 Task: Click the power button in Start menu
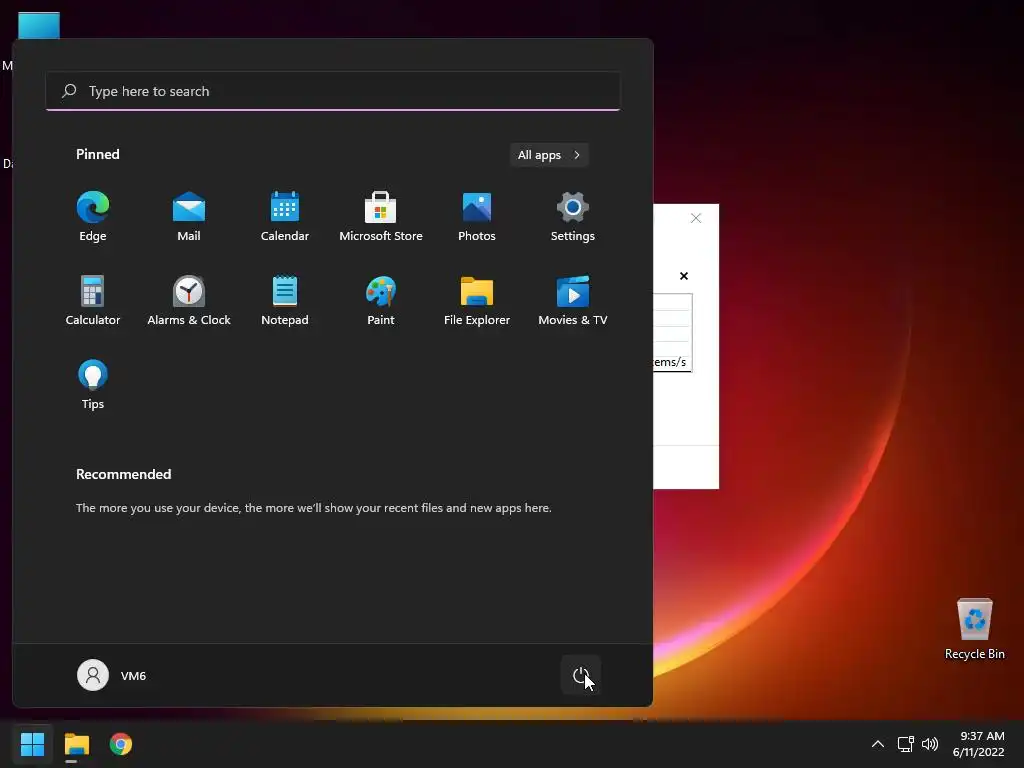581,675
